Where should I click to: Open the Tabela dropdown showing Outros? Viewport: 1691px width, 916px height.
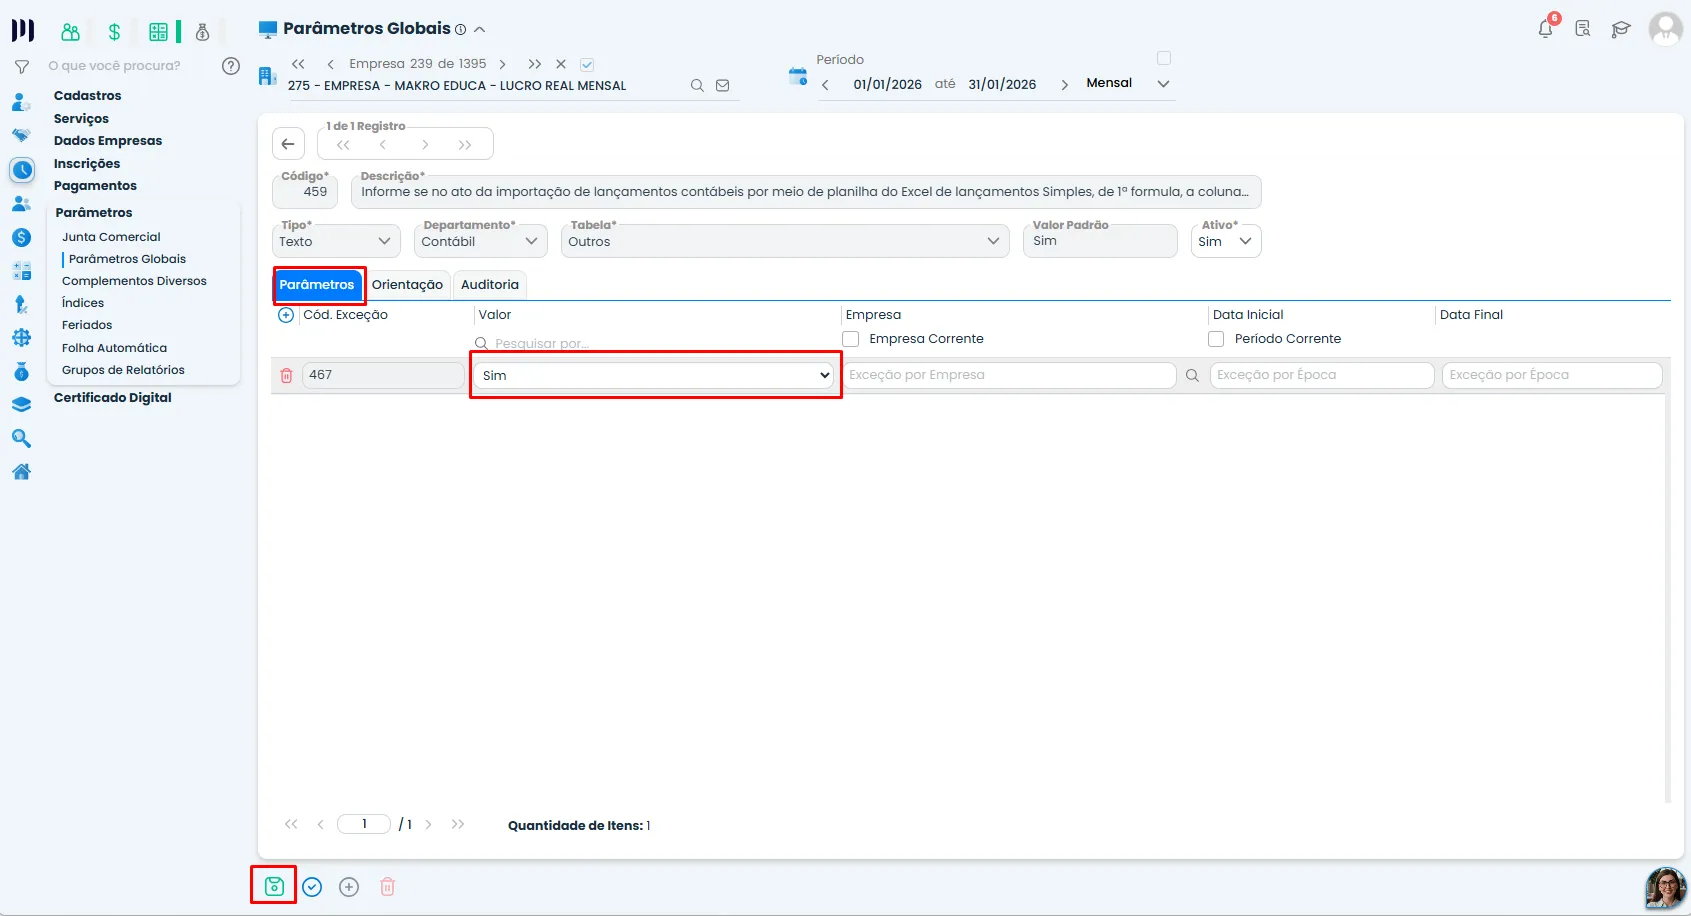point(785,241)
